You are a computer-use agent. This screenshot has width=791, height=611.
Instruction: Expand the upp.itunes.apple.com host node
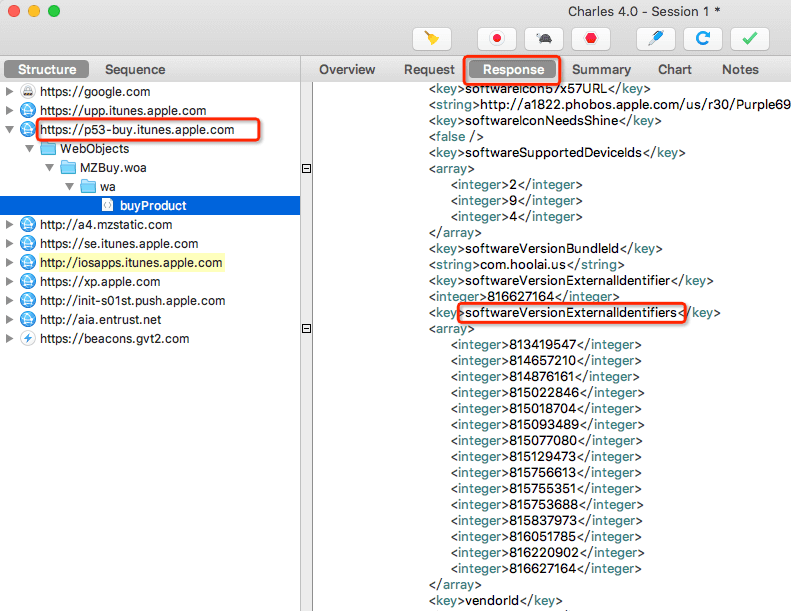click(10, 111)
